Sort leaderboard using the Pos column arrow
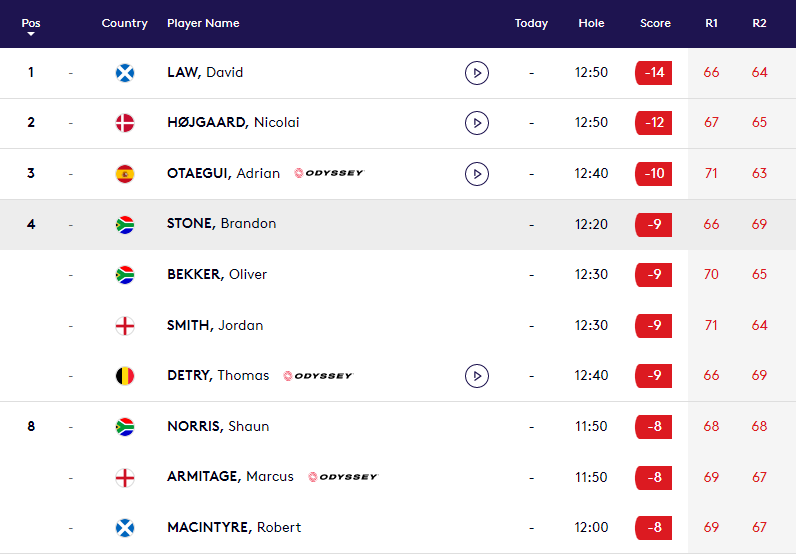Viewport: 796px width, 554px height. [31, 34]
